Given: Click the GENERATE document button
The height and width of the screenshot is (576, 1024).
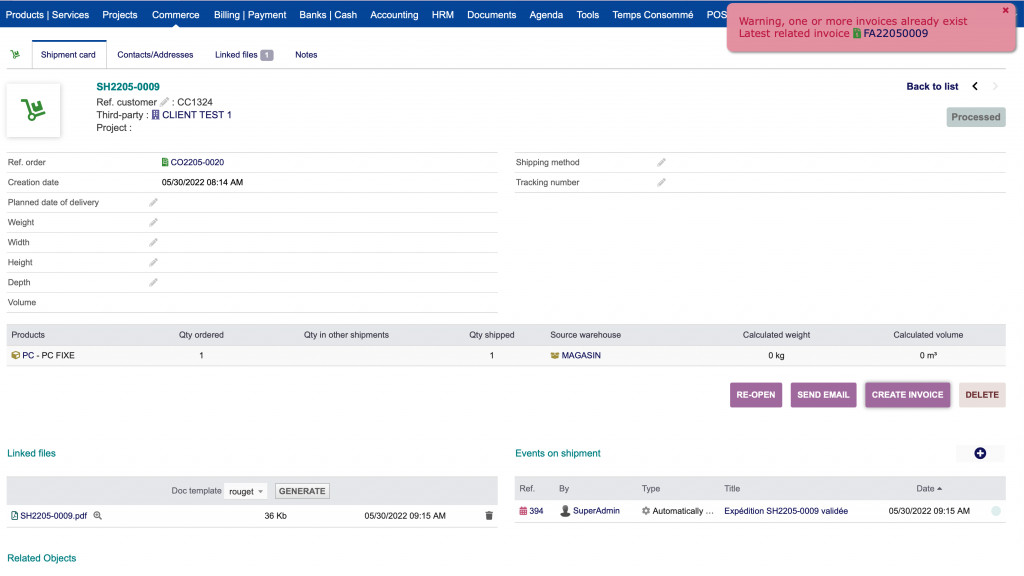Looking at the screenshot, I should (x=302, y=491).
